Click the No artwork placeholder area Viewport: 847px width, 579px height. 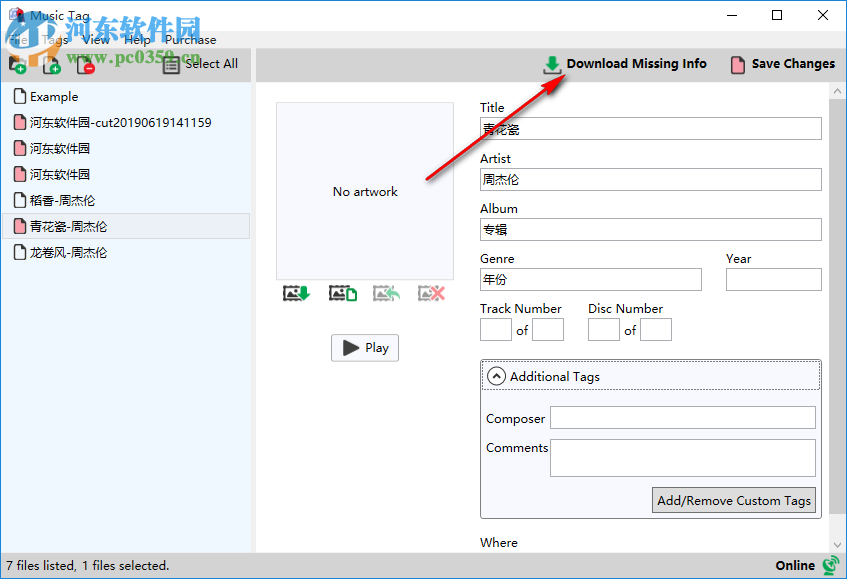pyautogui.click(x=365, y=191)
